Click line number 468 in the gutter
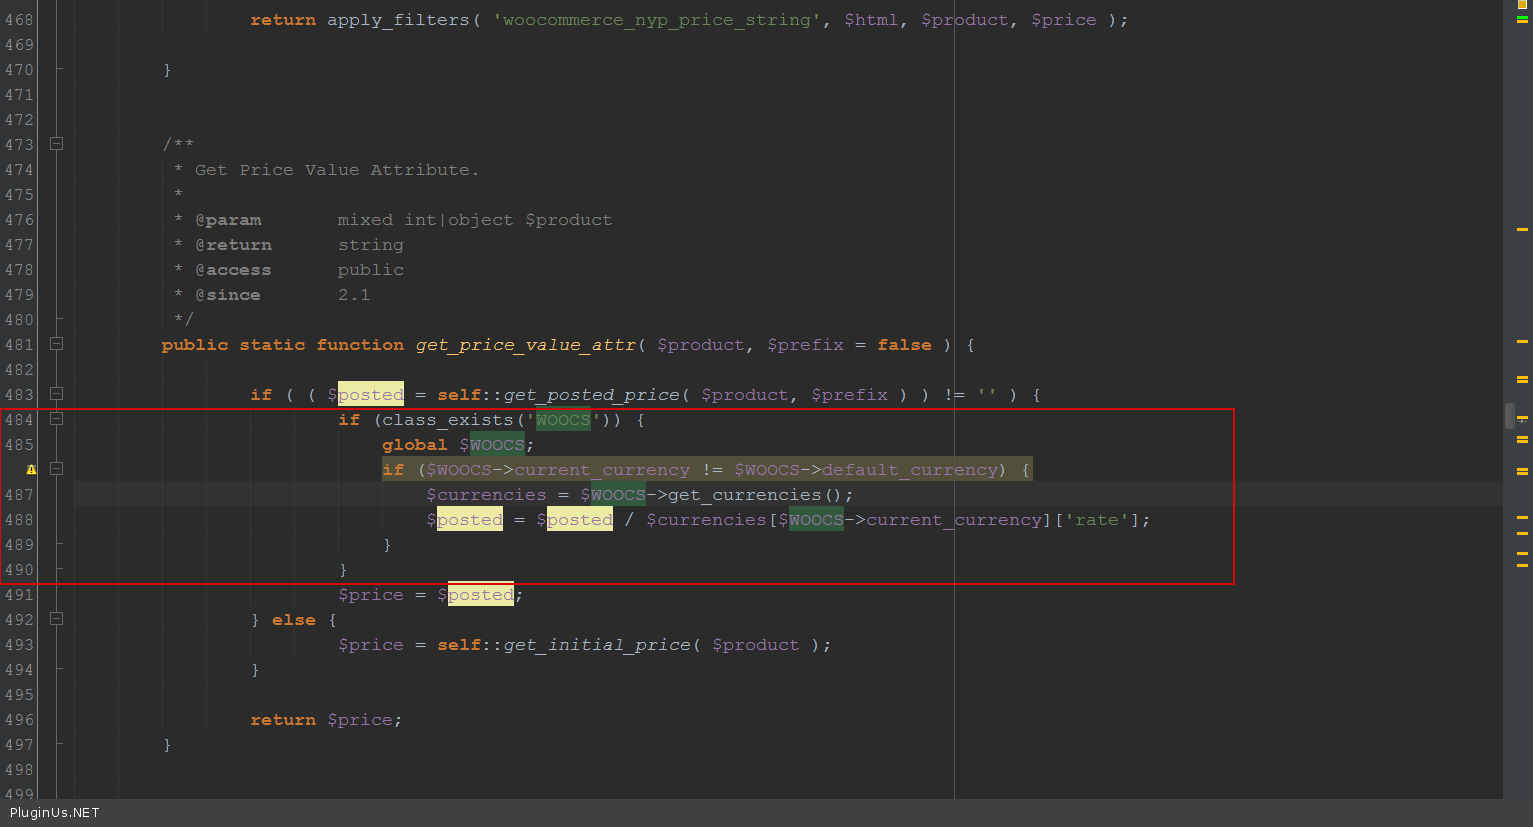Viewport: 1533px width, 827px height. (x=19, y=20)
